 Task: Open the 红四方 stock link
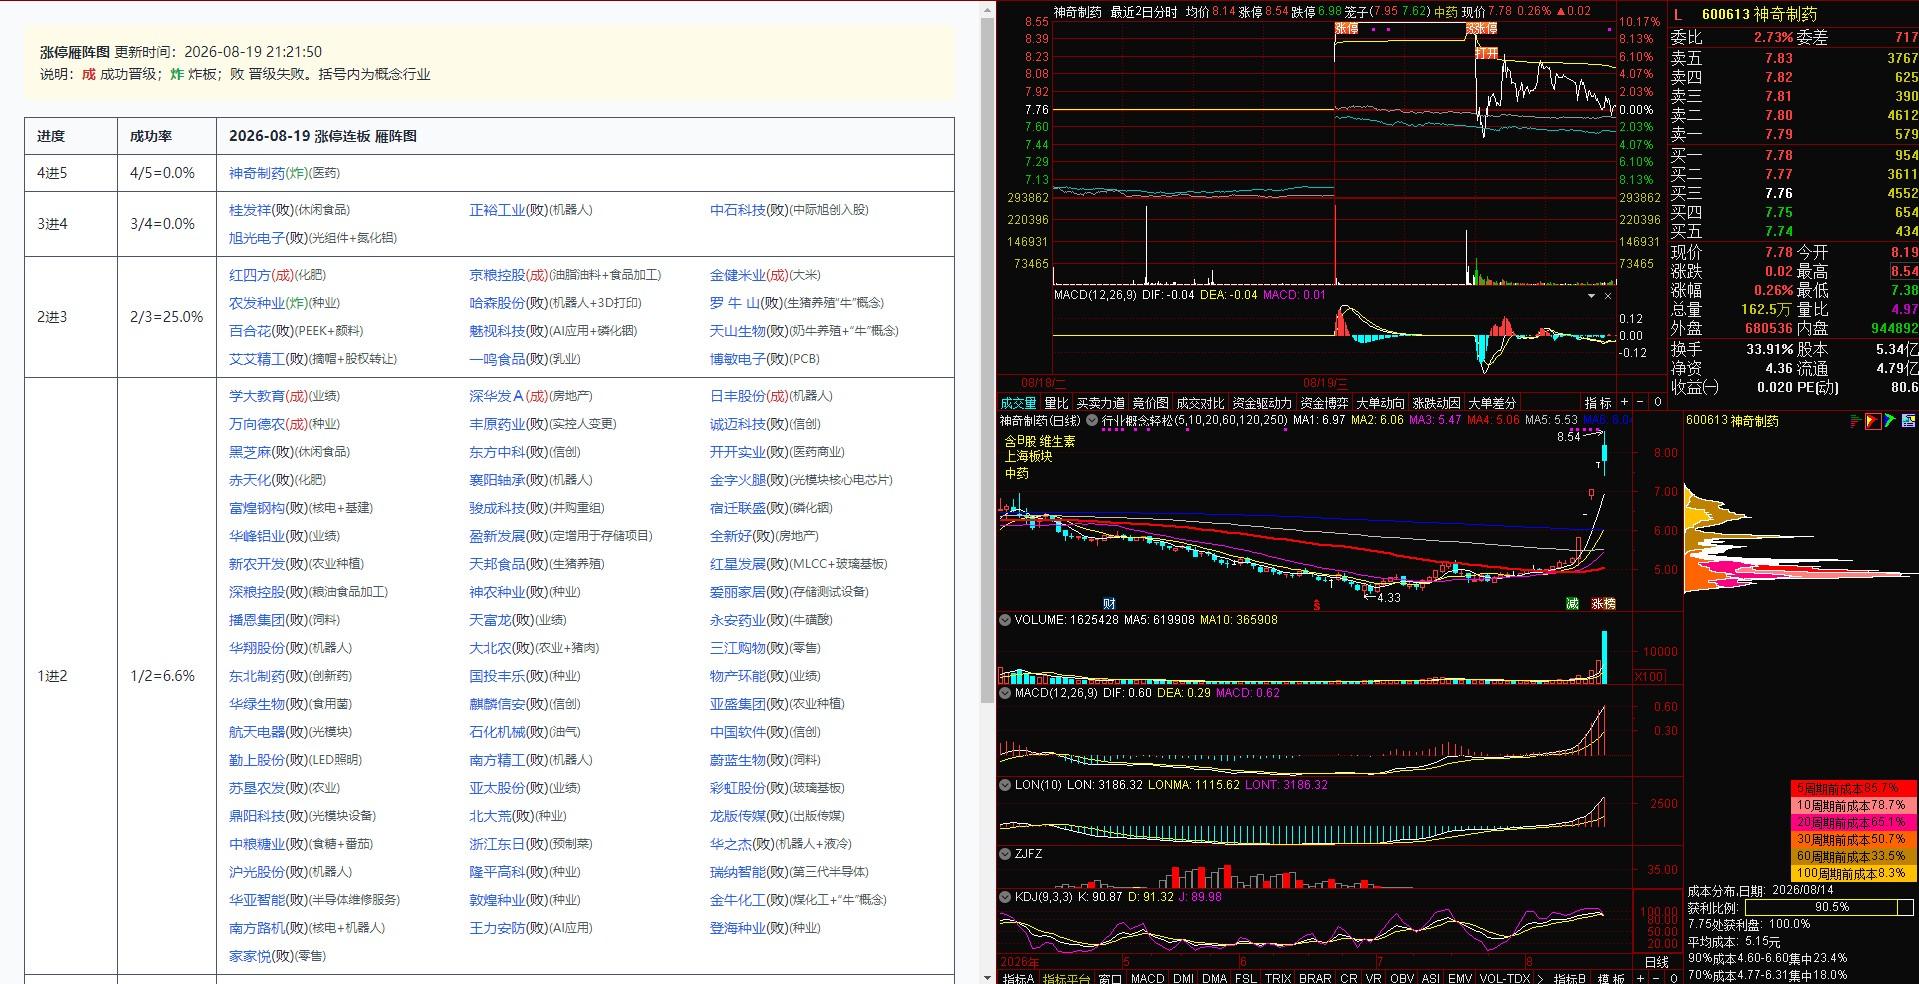pyautogui.click(x=250, y=275)
